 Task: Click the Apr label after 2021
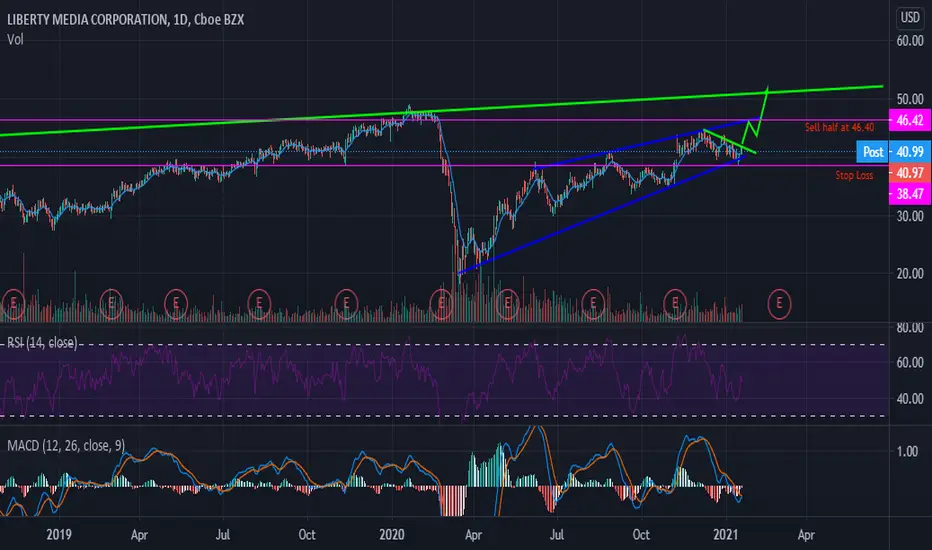pyautogui.click(x=806, y=535)
